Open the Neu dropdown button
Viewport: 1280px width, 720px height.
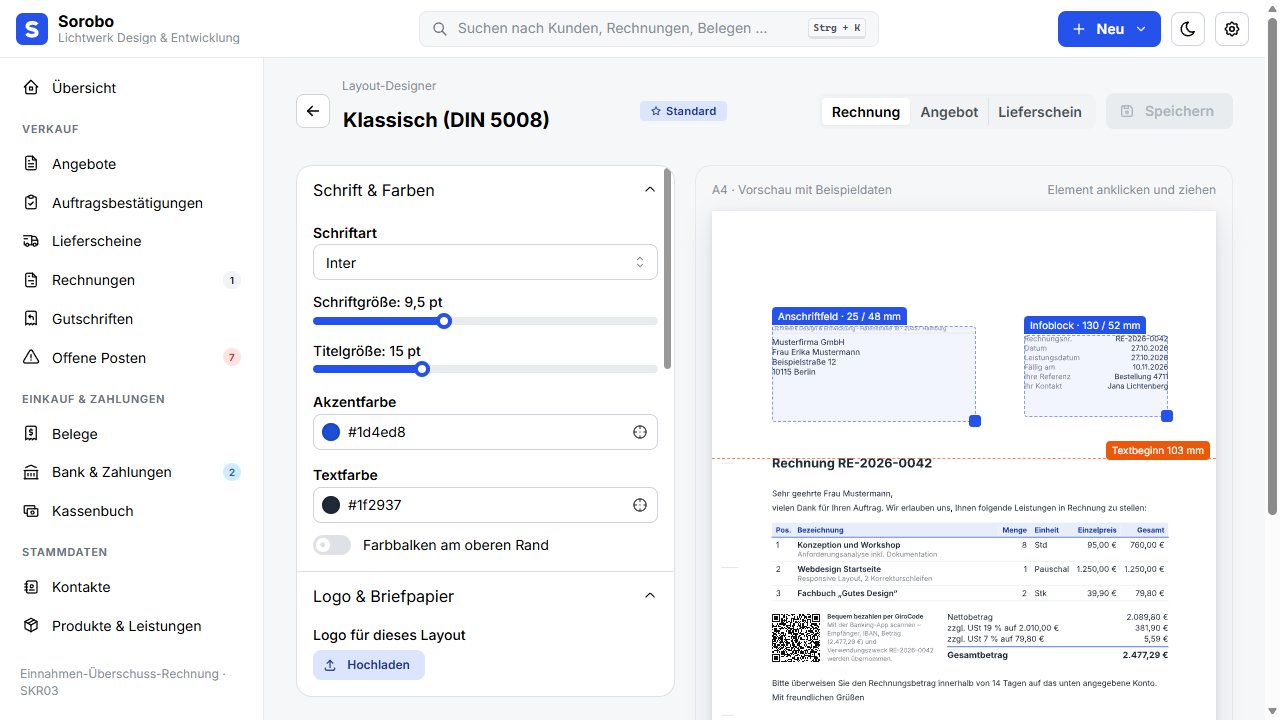[x=1109, y=29]
